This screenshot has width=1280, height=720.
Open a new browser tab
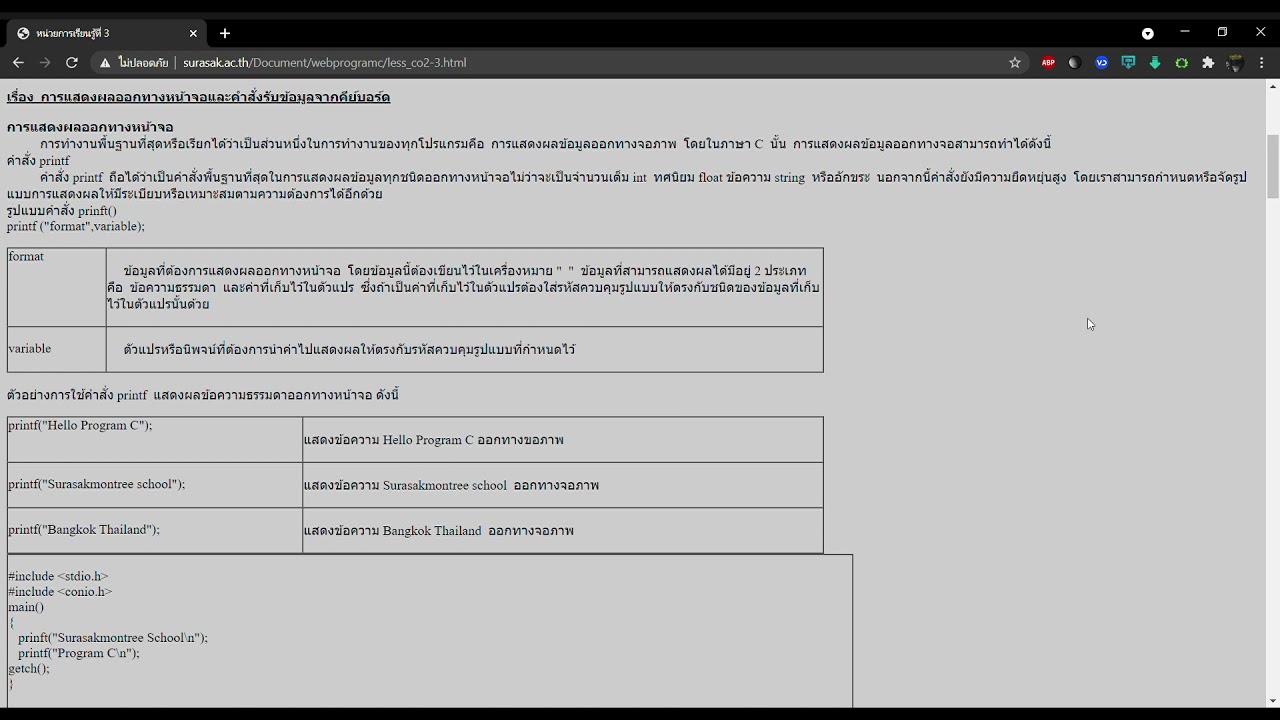pos(225,33)
